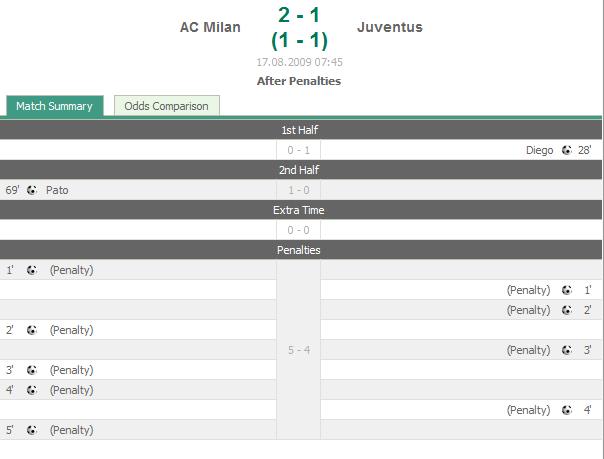
Task: Switch to the Odds Comparison tab
Action: [167, 106]
